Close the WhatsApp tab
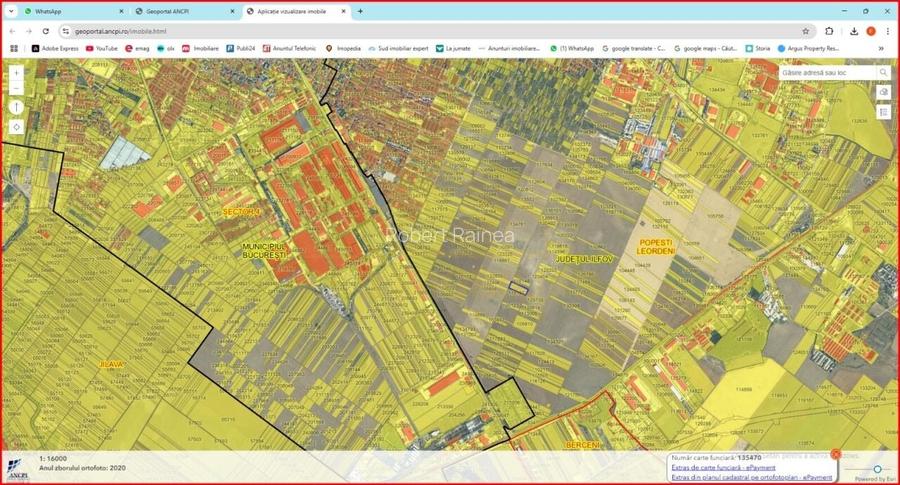 coord(121,11)
